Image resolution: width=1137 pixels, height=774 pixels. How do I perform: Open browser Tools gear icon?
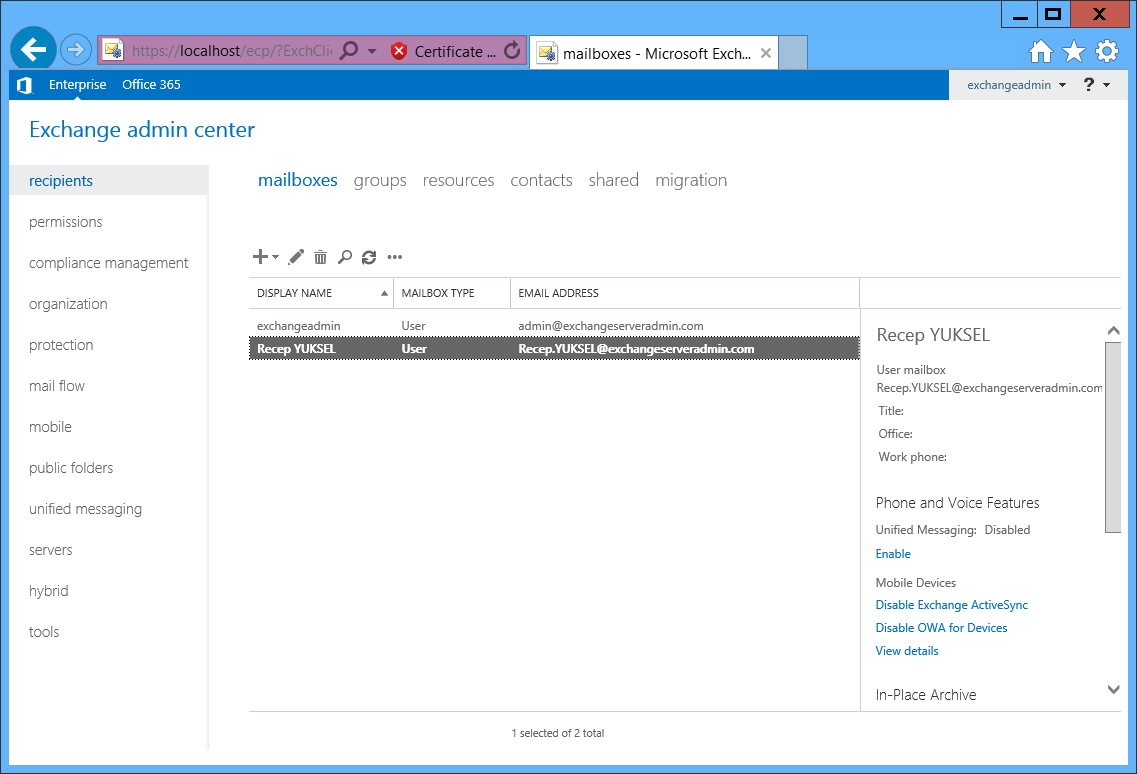click(1107, 52)
